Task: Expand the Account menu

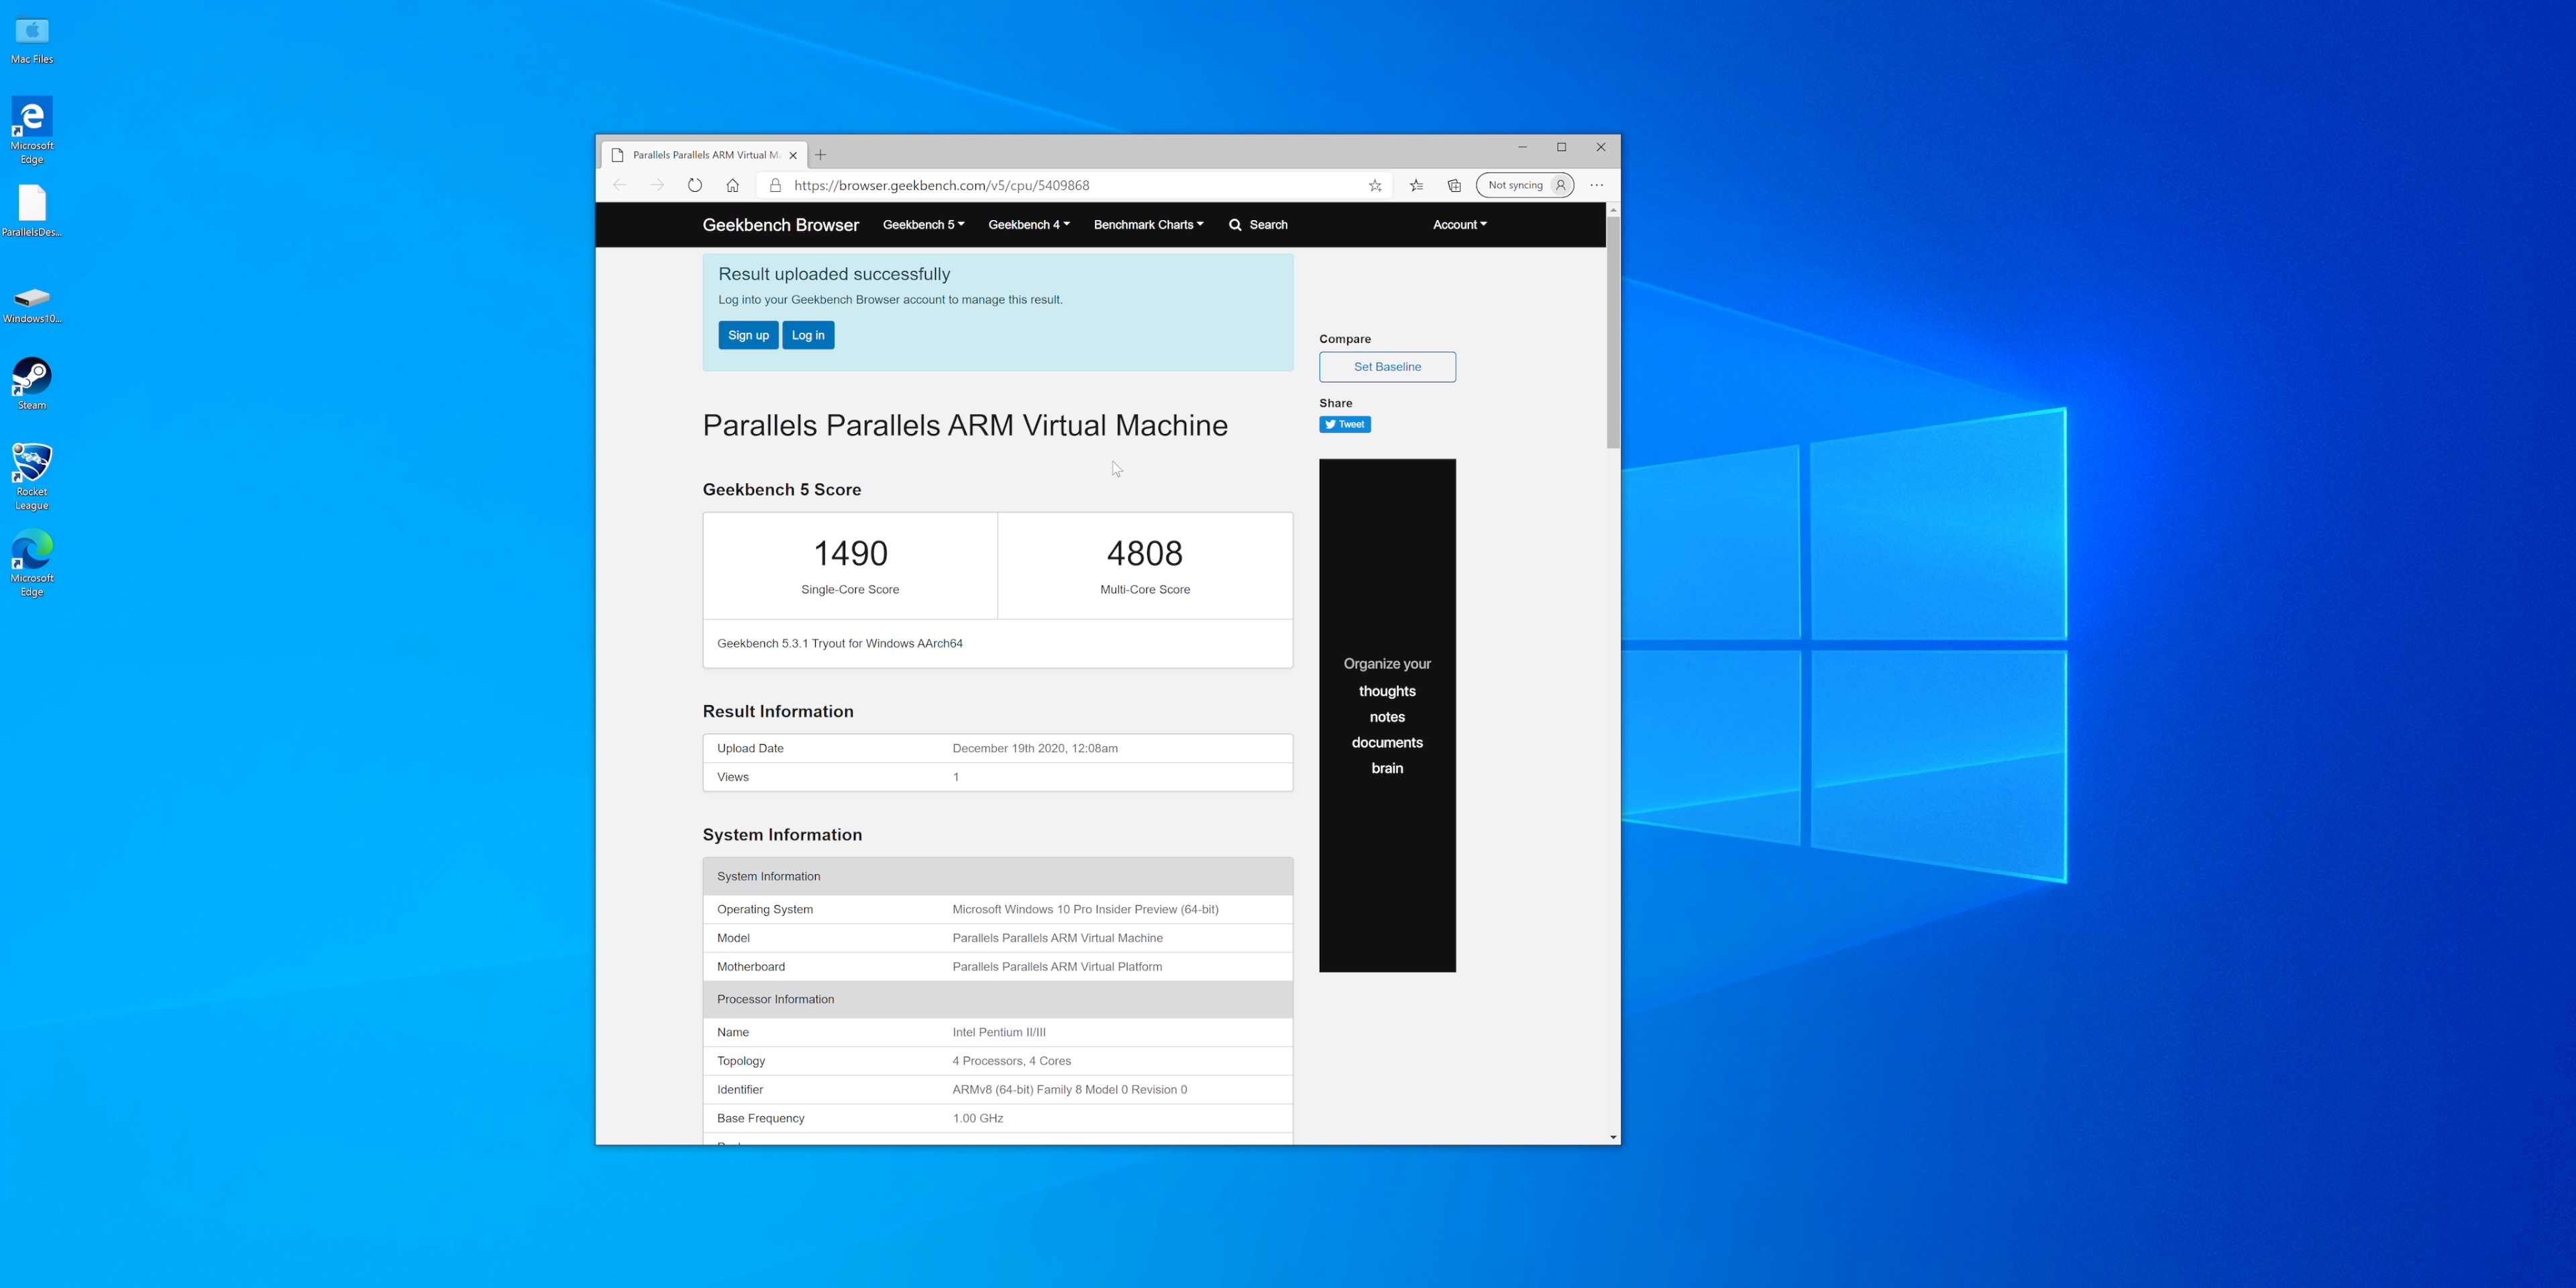Action: (1459, 225)
